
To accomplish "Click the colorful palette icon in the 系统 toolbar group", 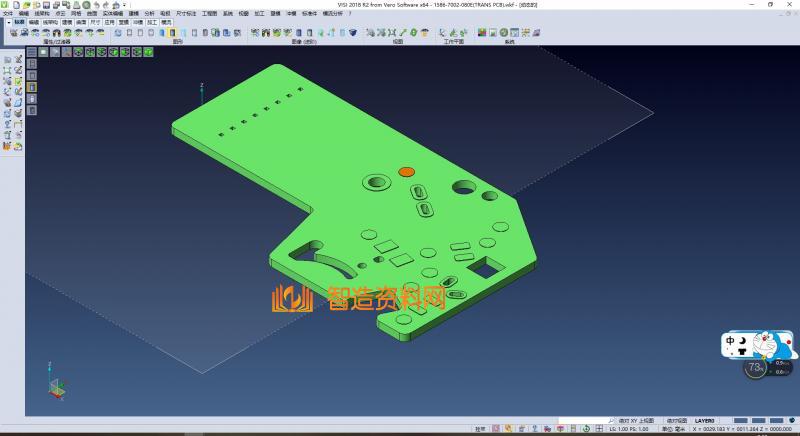I will (x=482, y=33).
